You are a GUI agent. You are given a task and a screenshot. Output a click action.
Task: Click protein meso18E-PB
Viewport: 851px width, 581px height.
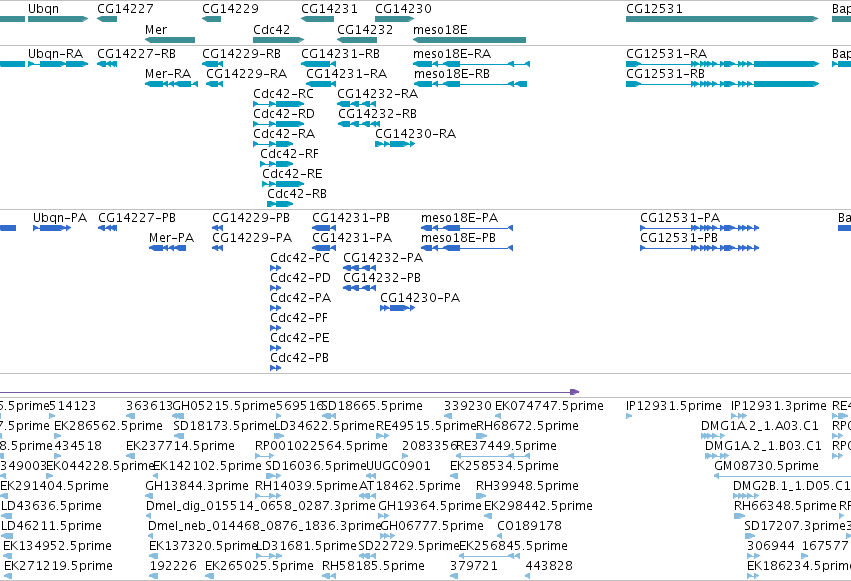(x=458, y=238)
